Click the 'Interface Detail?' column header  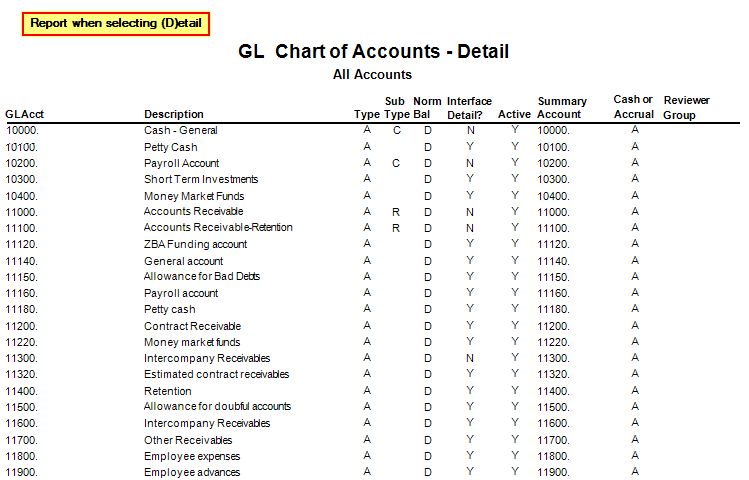tap(469, 108)
